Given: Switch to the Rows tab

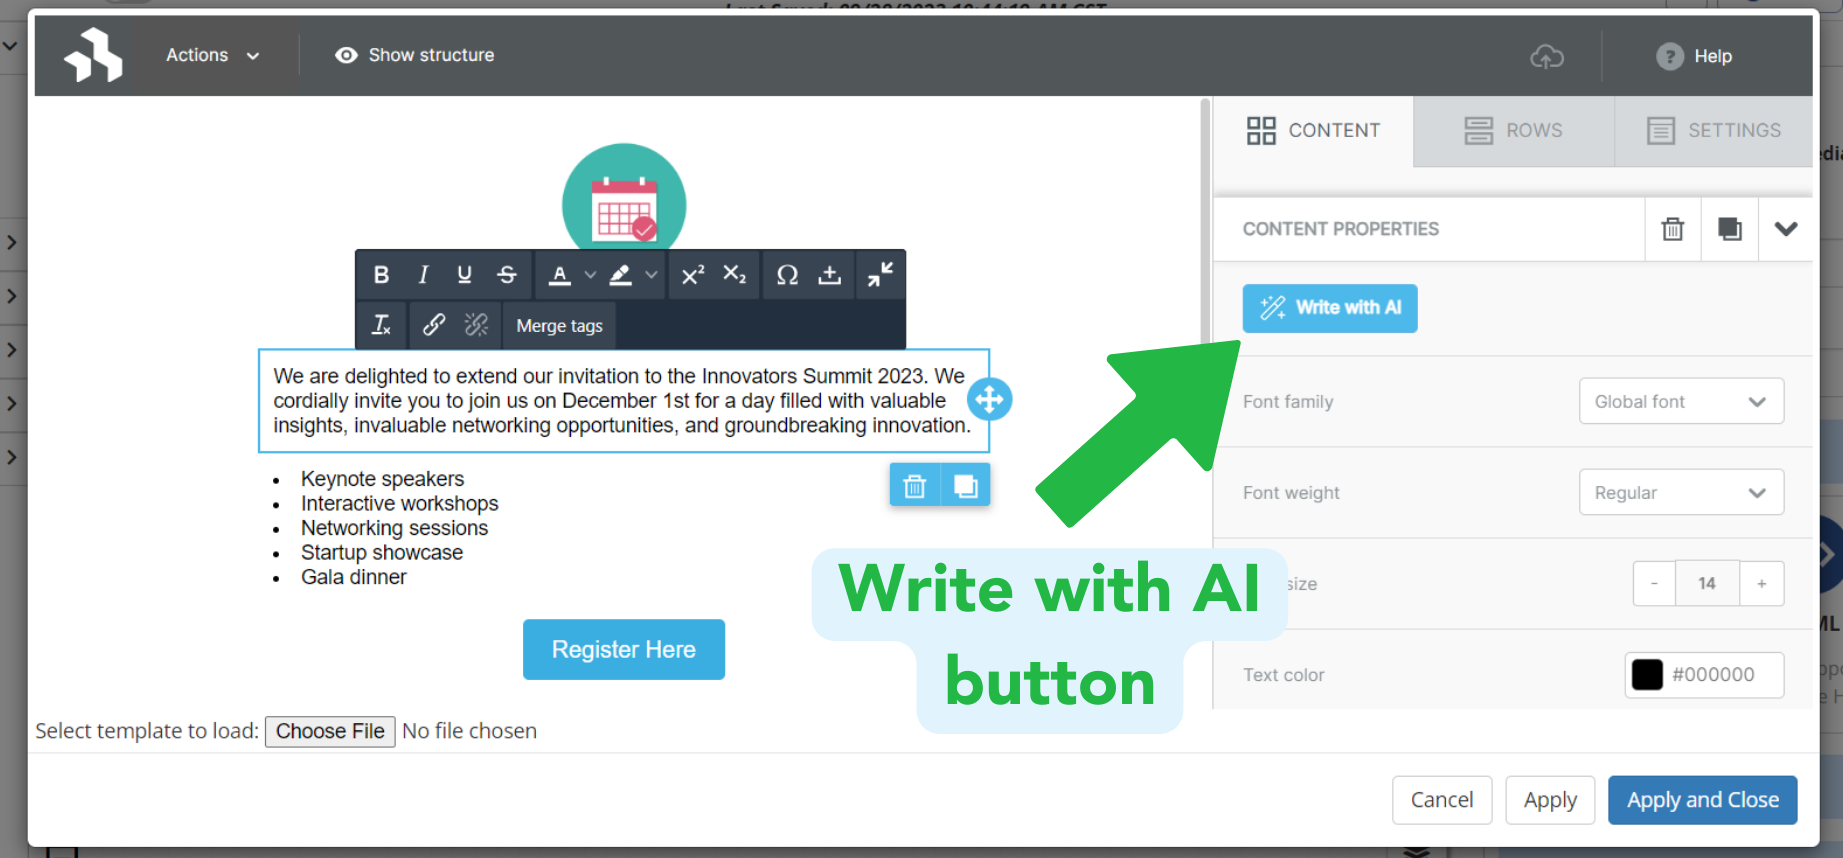Looking at the screenshot, I should (x=1513, y=130).
